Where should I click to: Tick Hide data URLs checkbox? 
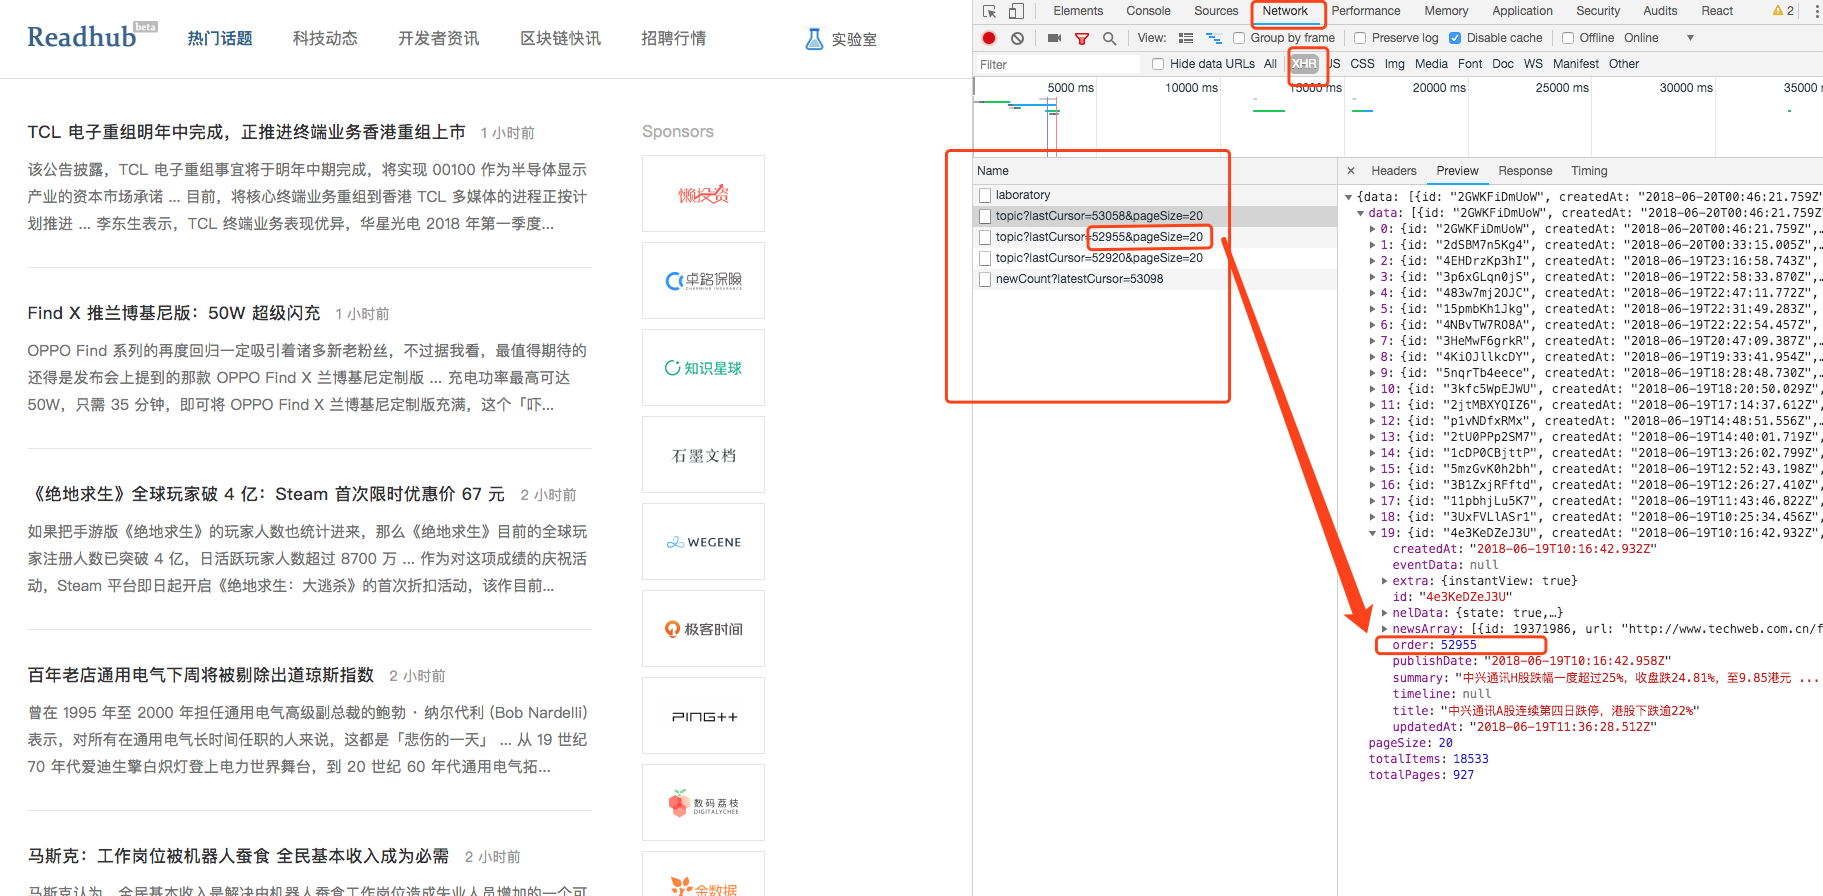tap(1158, 64)
